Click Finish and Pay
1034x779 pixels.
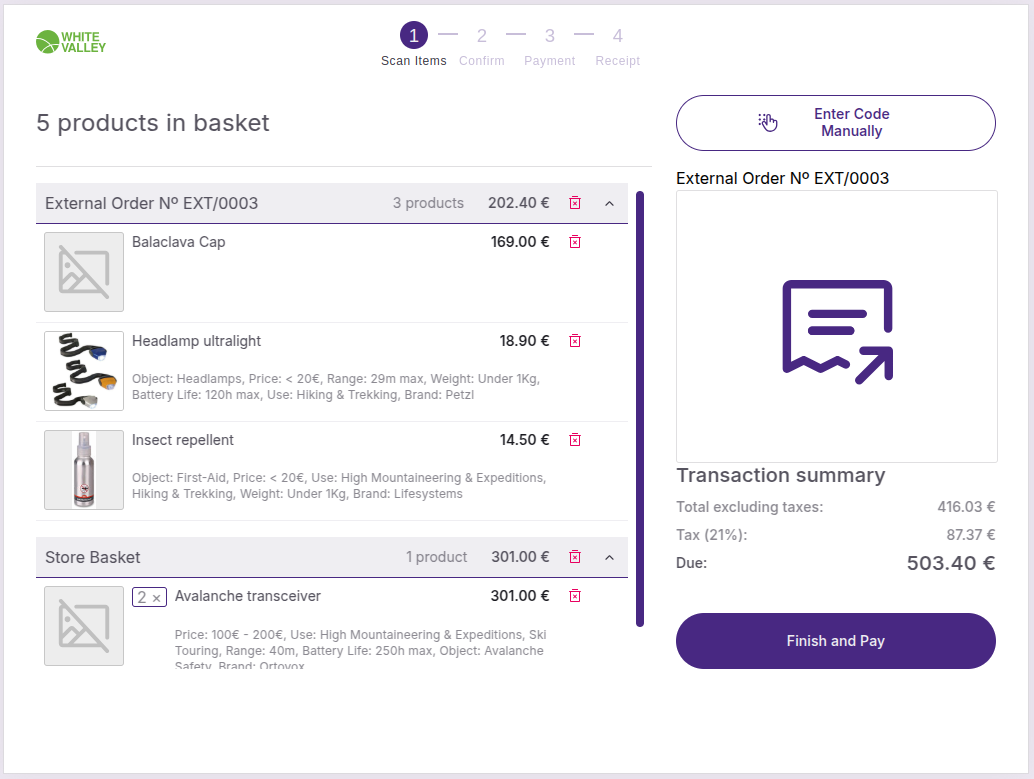click(x=836, y=641)
